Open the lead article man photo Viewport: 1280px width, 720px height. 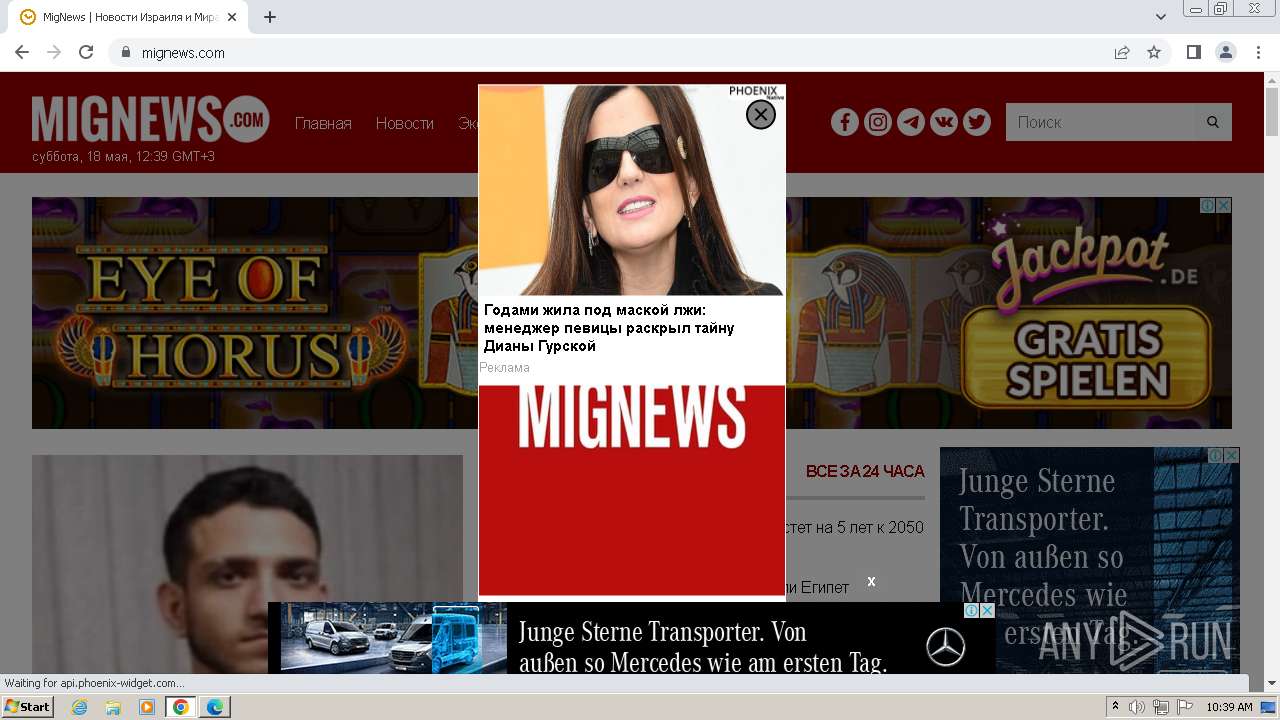pos(247,564)
